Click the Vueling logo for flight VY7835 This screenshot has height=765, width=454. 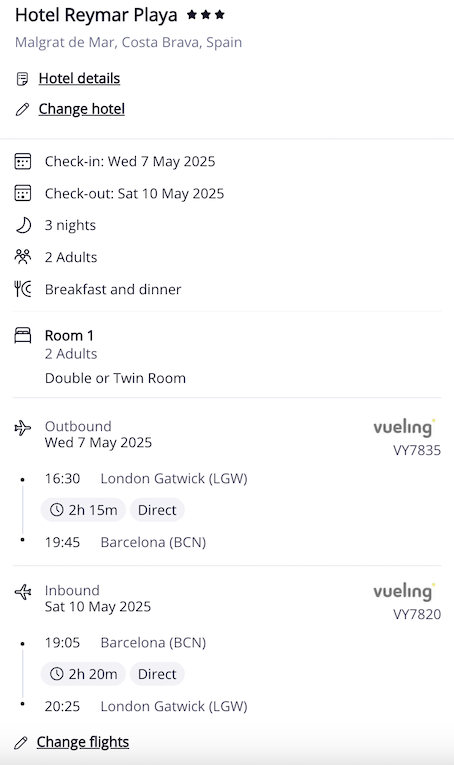click(x=404, y=427)
